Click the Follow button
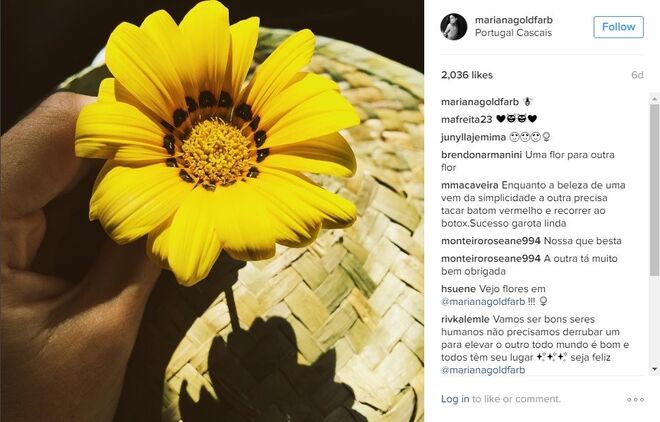Image resolution: width=660 pixels, height=422 pixels. click(x=618, y=27)
